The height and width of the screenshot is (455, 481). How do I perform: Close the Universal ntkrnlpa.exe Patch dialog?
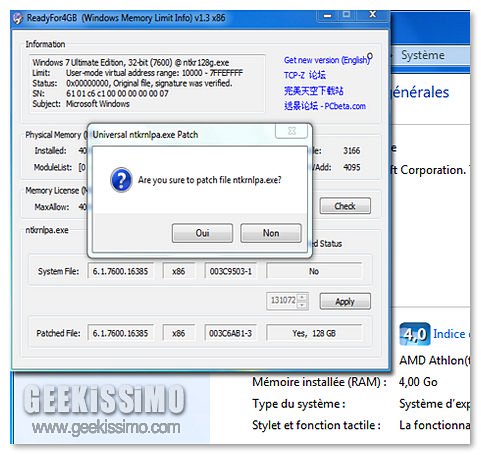click(x=291, y=131)
